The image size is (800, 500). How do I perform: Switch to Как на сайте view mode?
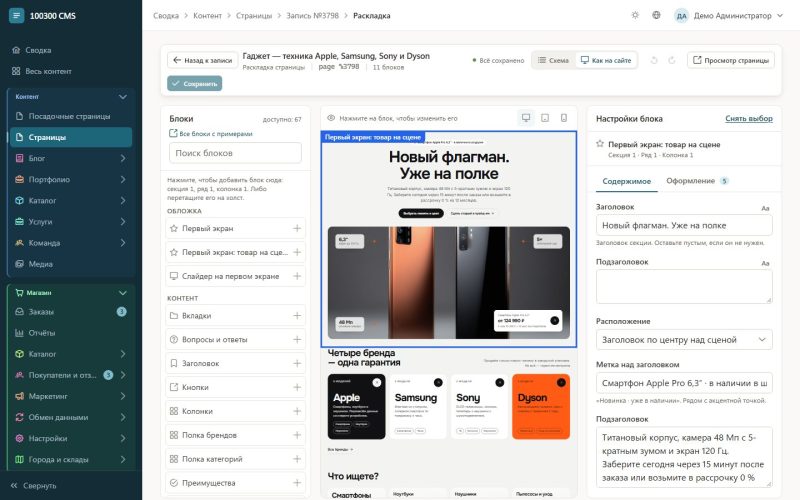click(x=606, y=60)
